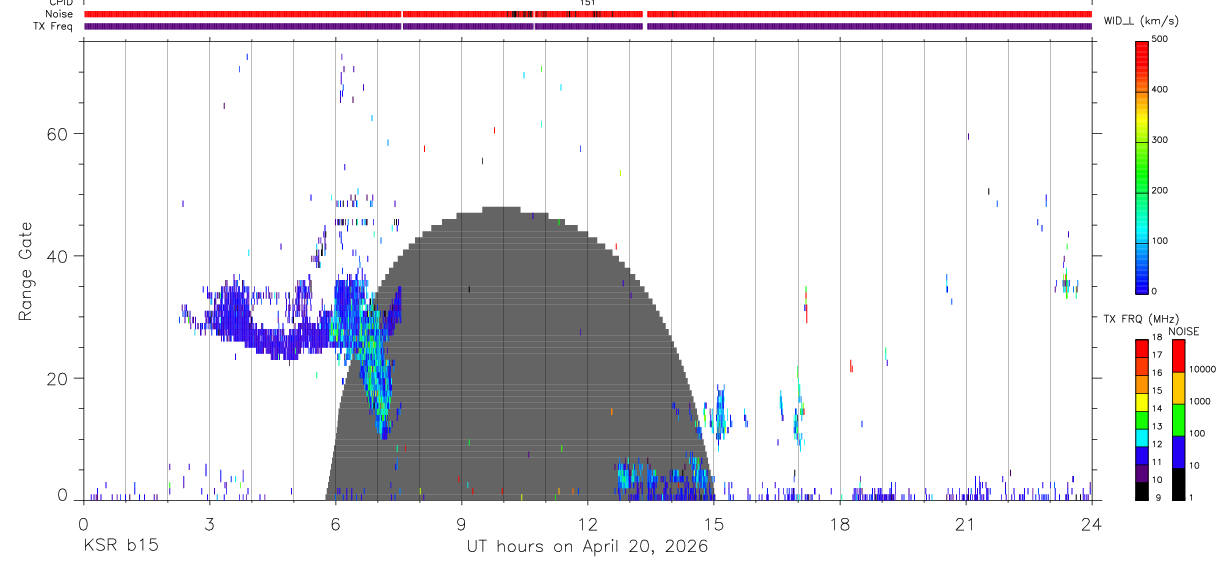Click the yellow segment of NOISE legend

point(1178,388)
